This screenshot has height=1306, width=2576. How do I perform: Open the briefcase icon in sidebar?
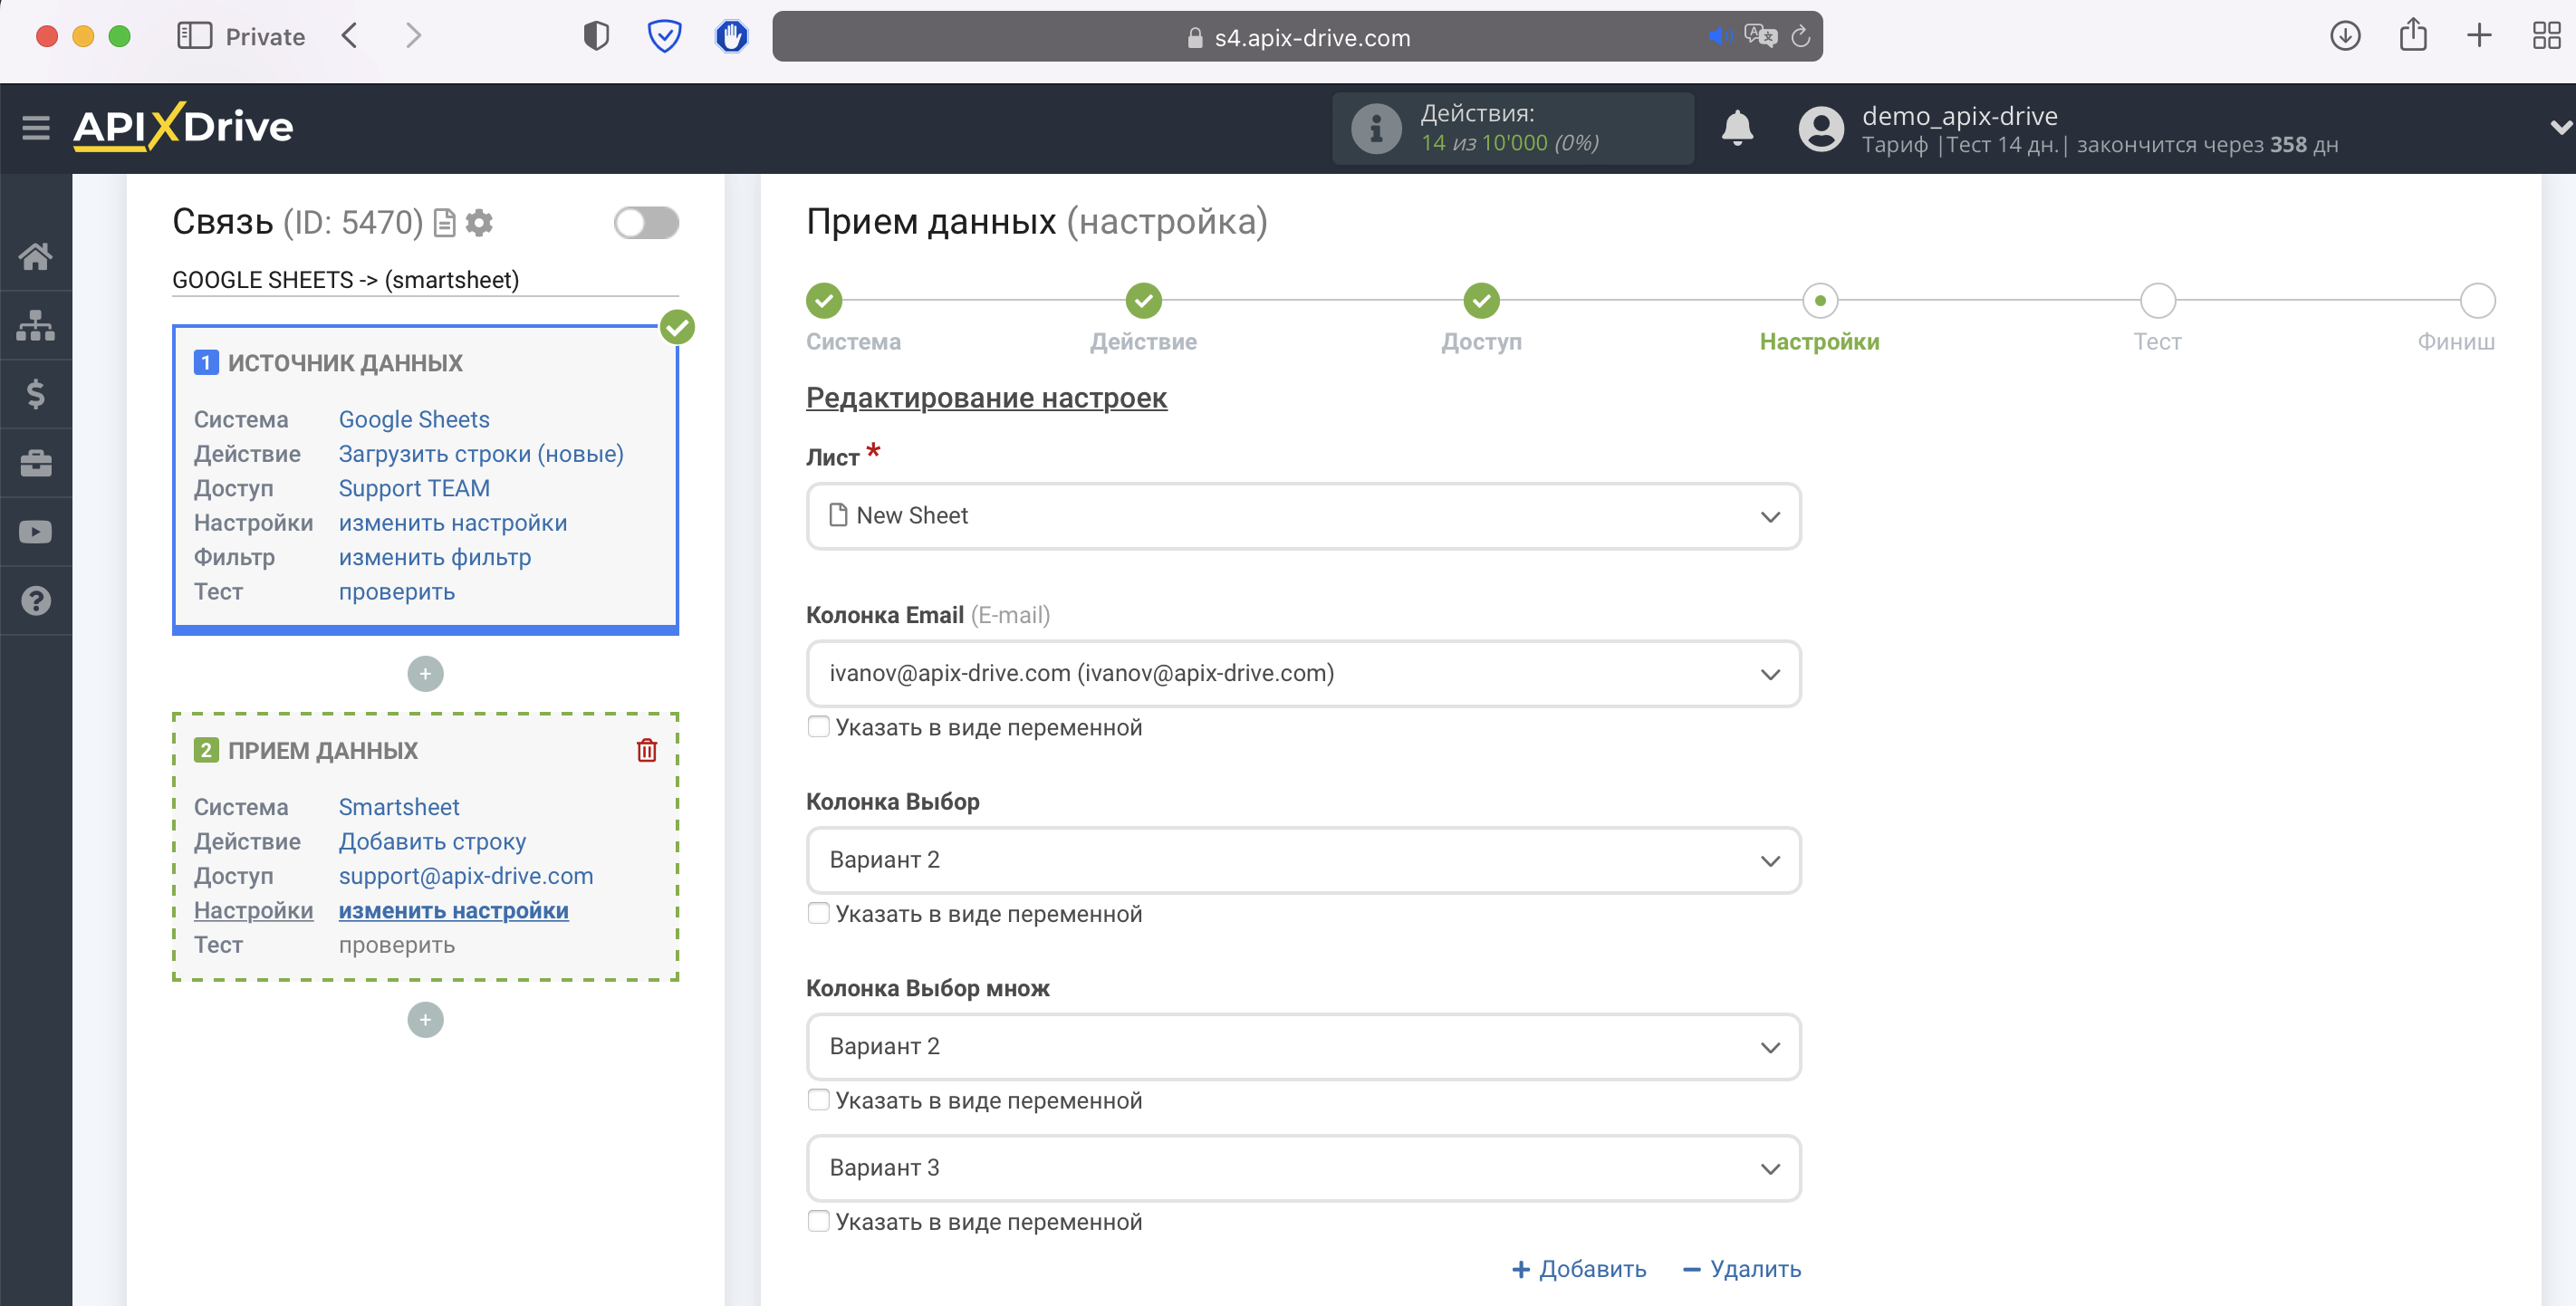coord(36,463)
